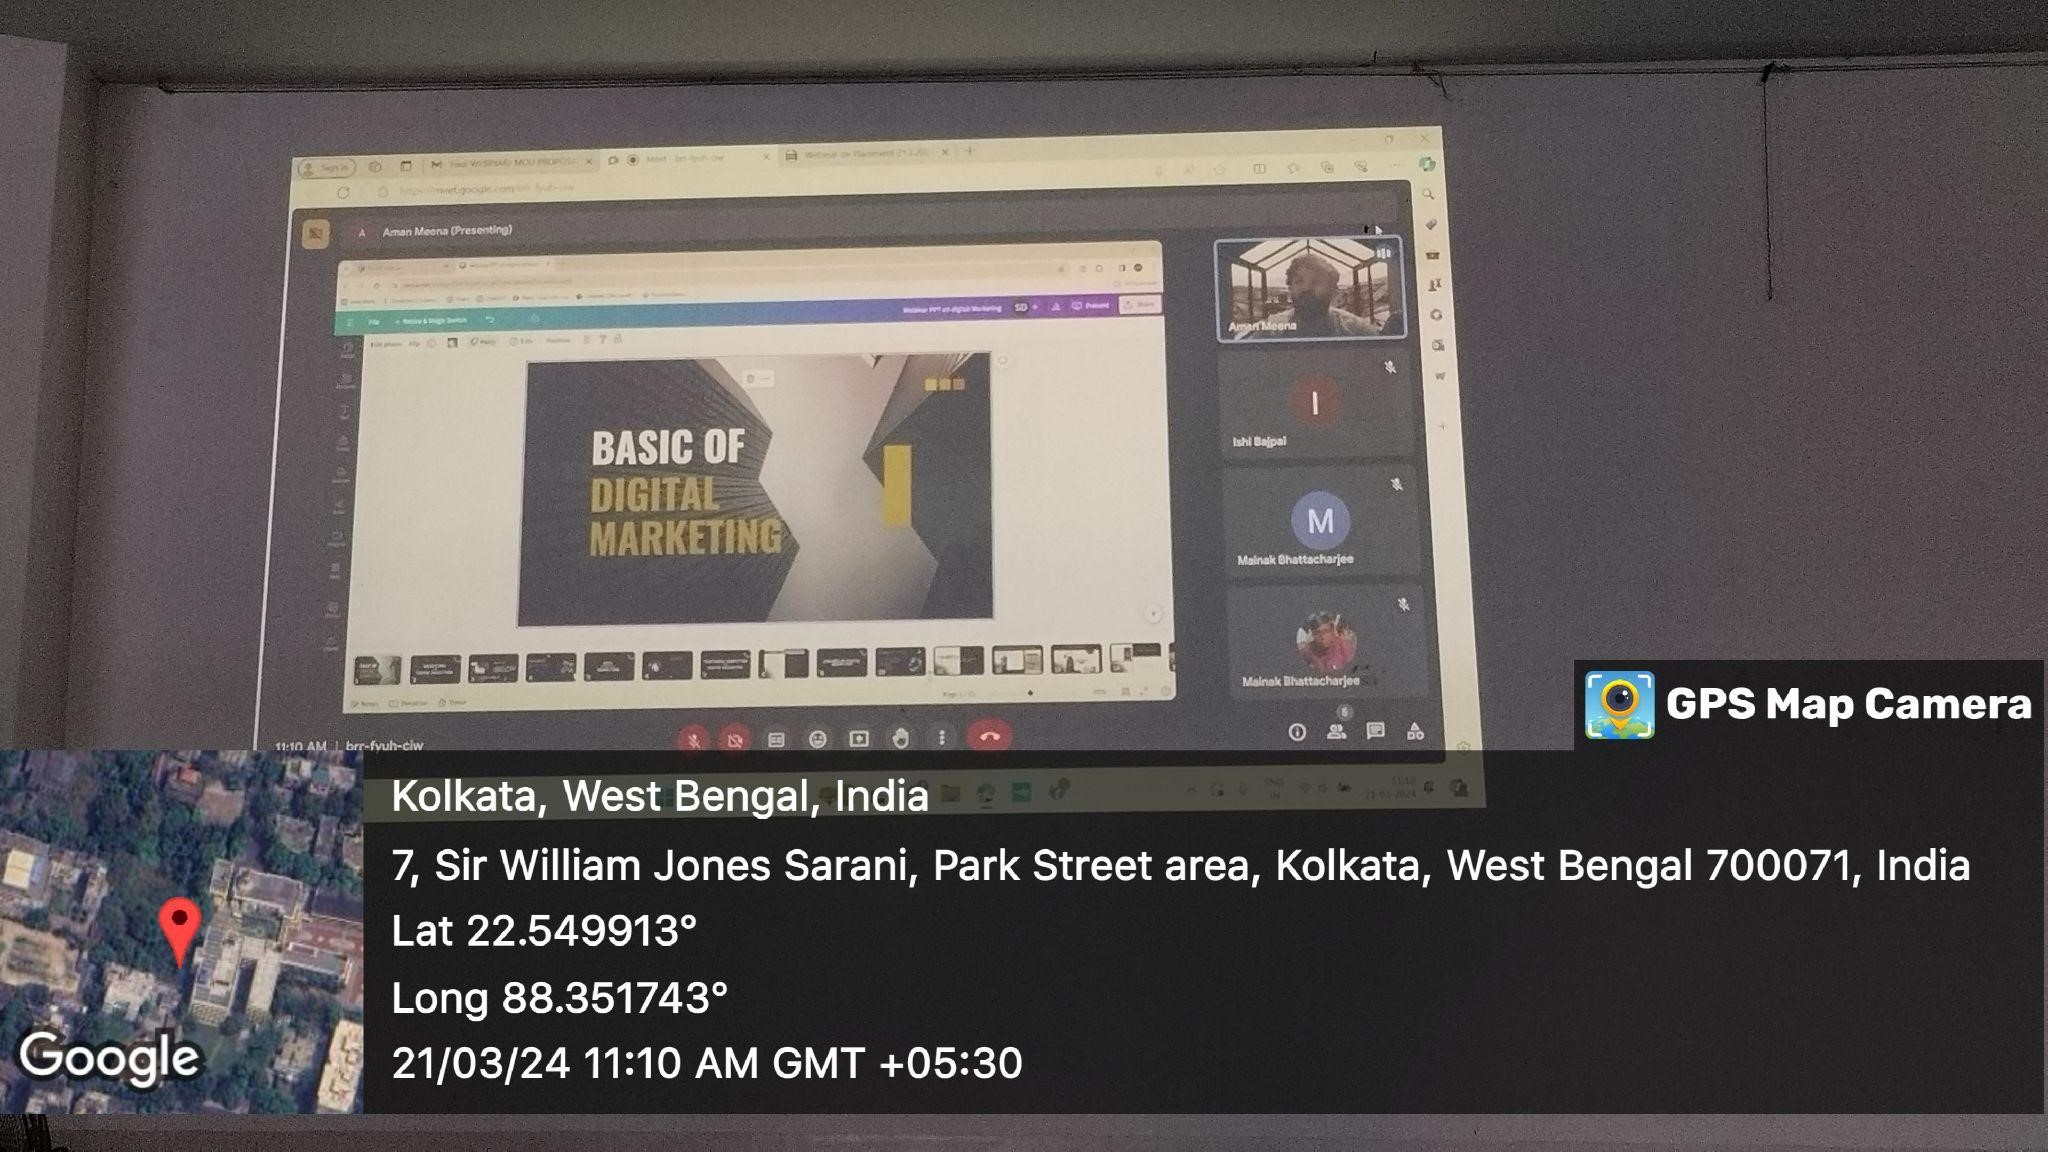Image resolution: width=2048 pixels, height=1152 pixels.
Task: Turn on camera in Meet controls
Action: tap(735, 740)
